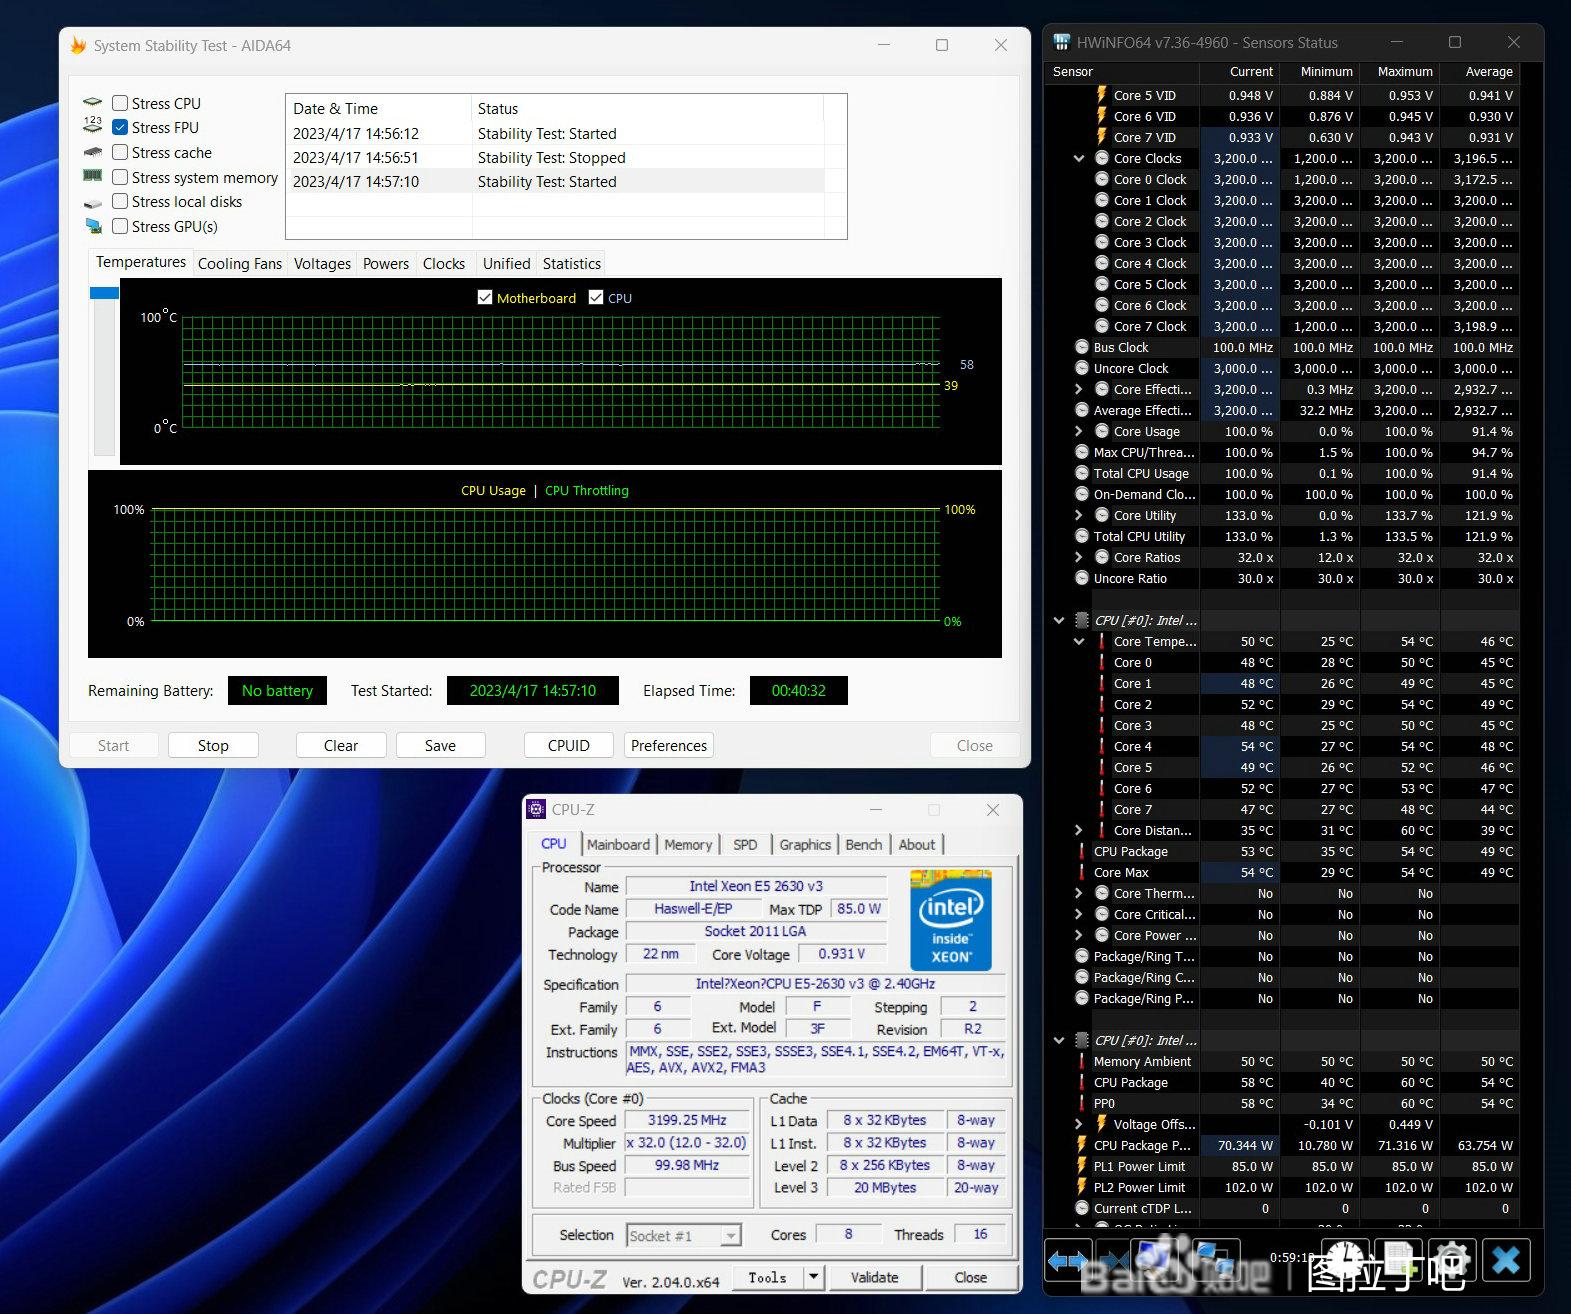This screenshot has width=1571, height=1314.
Task: Click the monitor icon beside Stress GPU(s)
Action: [x=93, y=226]
